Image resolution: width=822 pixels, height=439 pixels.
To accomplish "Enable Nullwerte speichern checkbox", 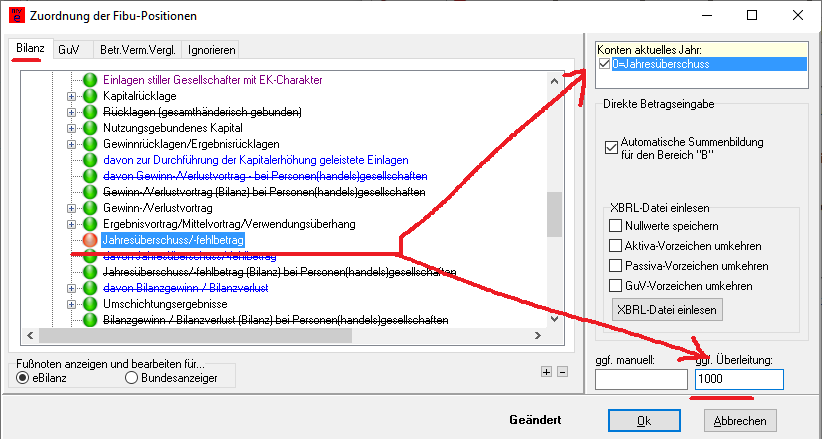I will tap(616, 226).
